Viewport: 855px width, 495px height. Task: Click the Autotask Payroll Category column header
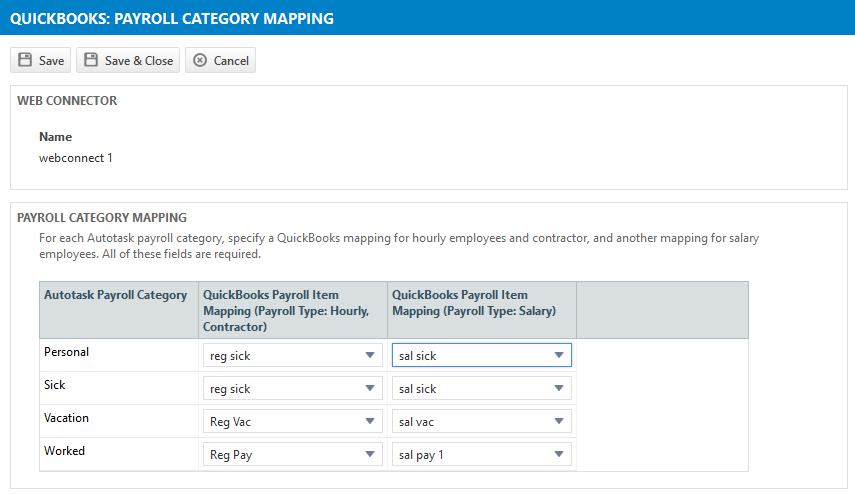click(119, 310)
